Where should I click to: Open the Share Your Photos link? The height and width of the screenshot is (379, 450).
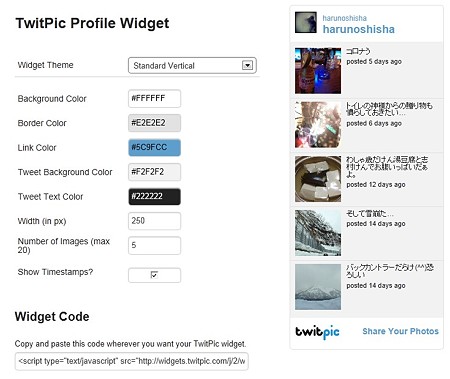pyautogui.click(x=400, y=331)
